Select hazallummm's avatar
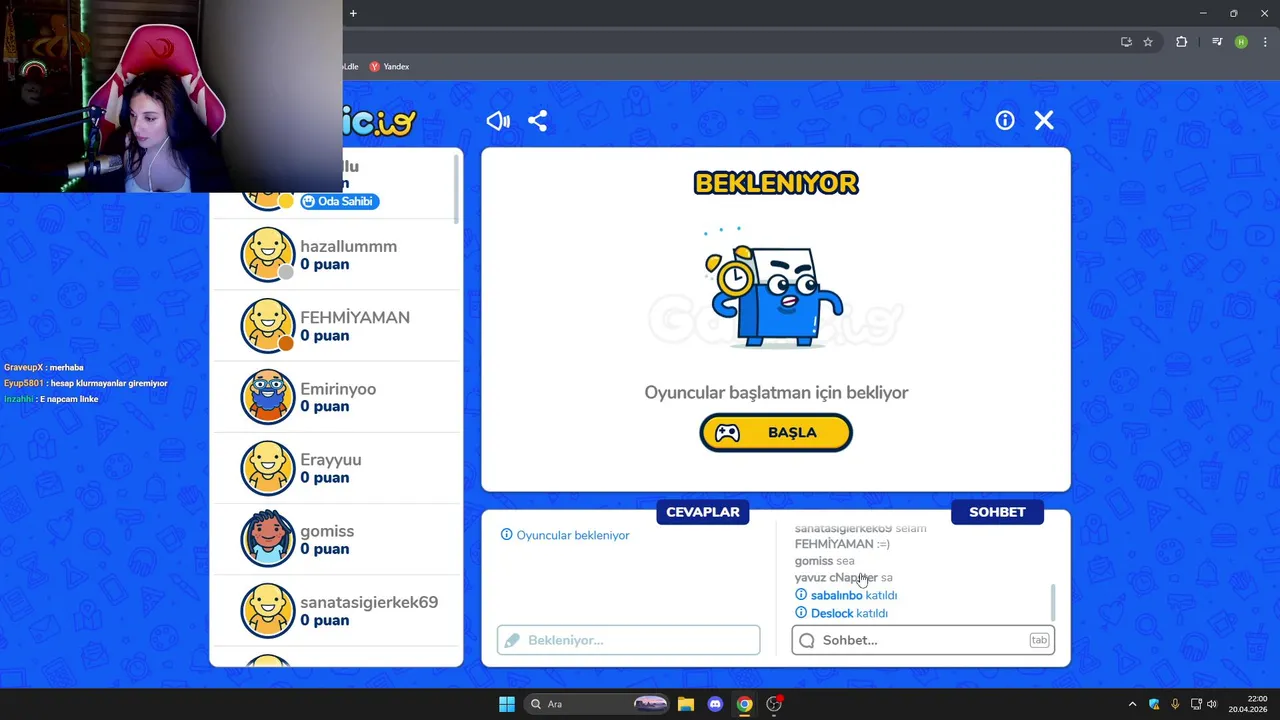 click(x=268, y=254)
